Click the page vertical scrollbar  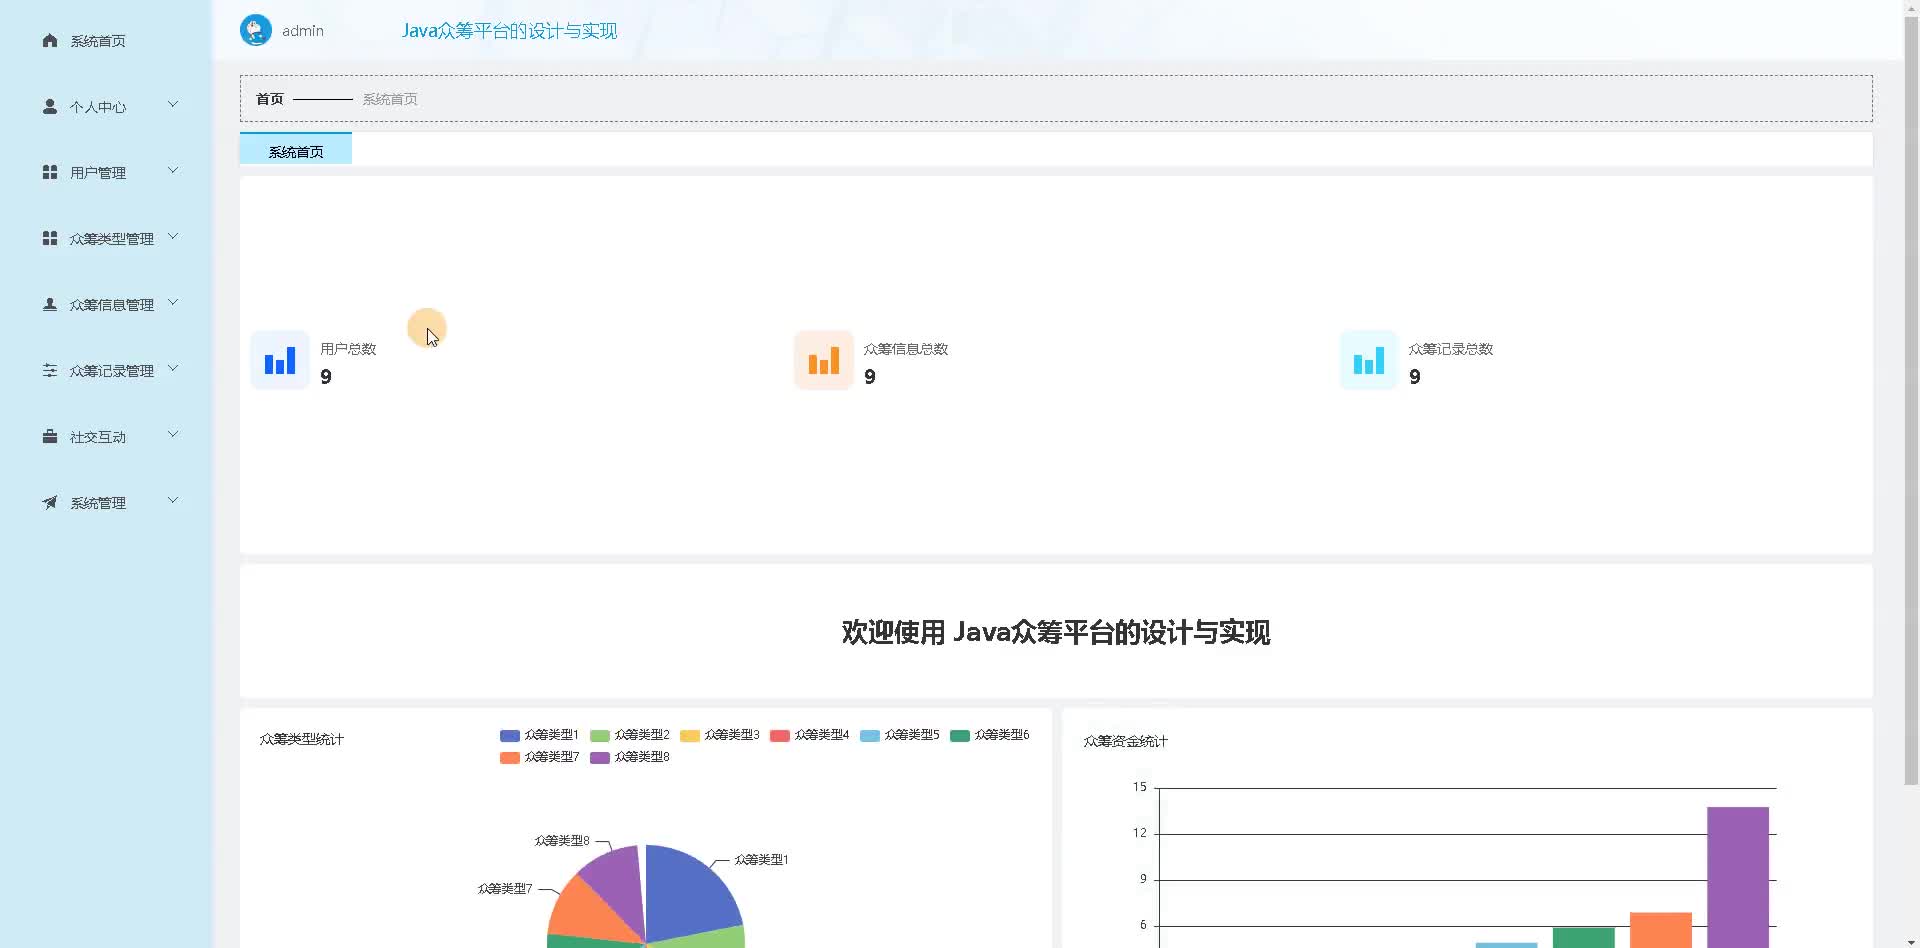pos(1911,400)
